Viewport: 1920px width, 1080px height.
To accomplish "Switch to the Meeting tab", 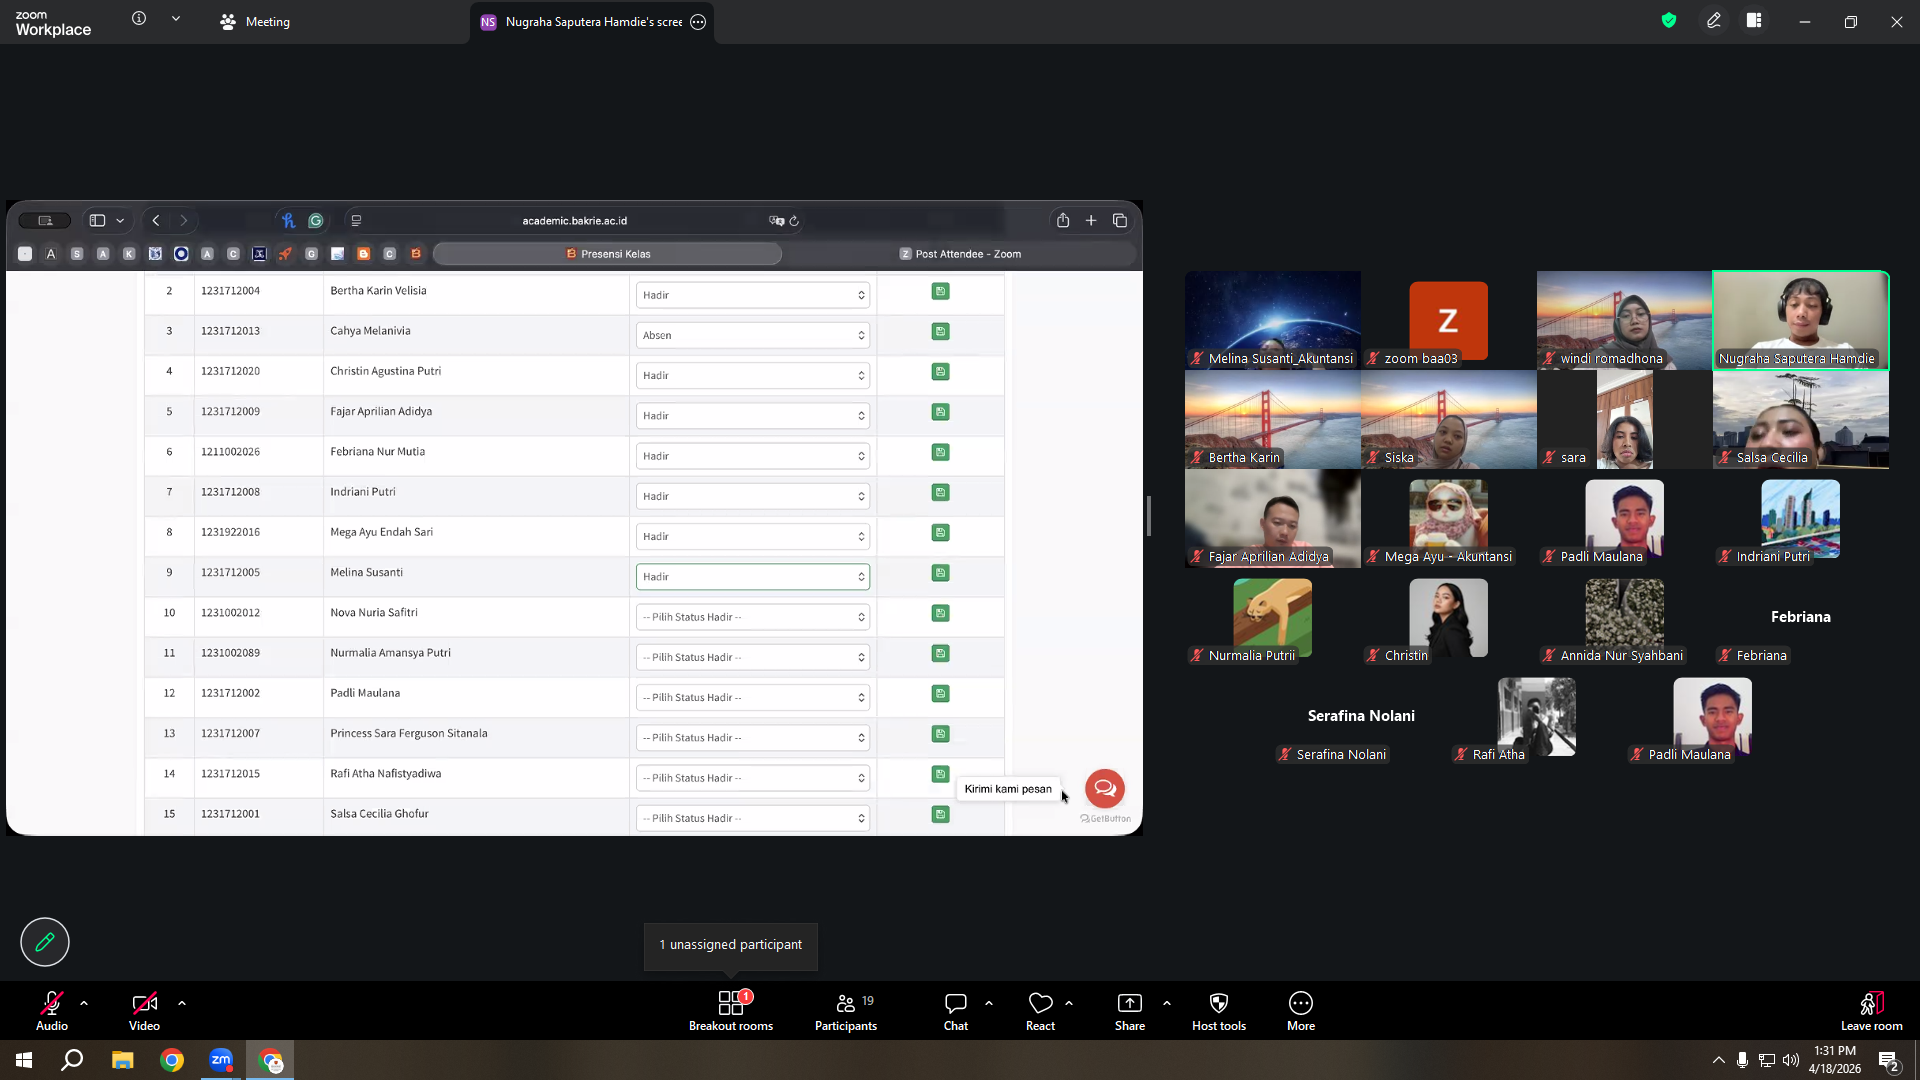I will [x=255, y=22].
